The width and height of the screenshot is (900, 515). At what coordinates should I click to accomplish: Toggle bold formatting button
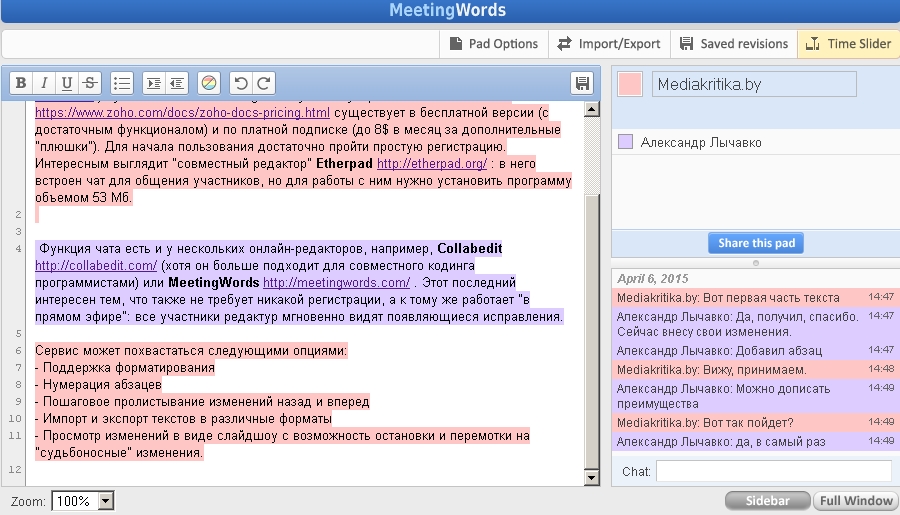point(21,83)
